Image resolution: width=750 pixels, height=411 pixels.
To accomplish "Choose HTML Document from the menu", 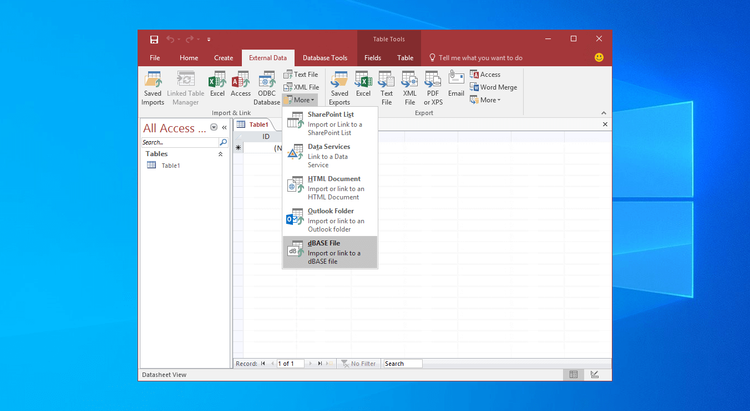I will tap(330, 188).
